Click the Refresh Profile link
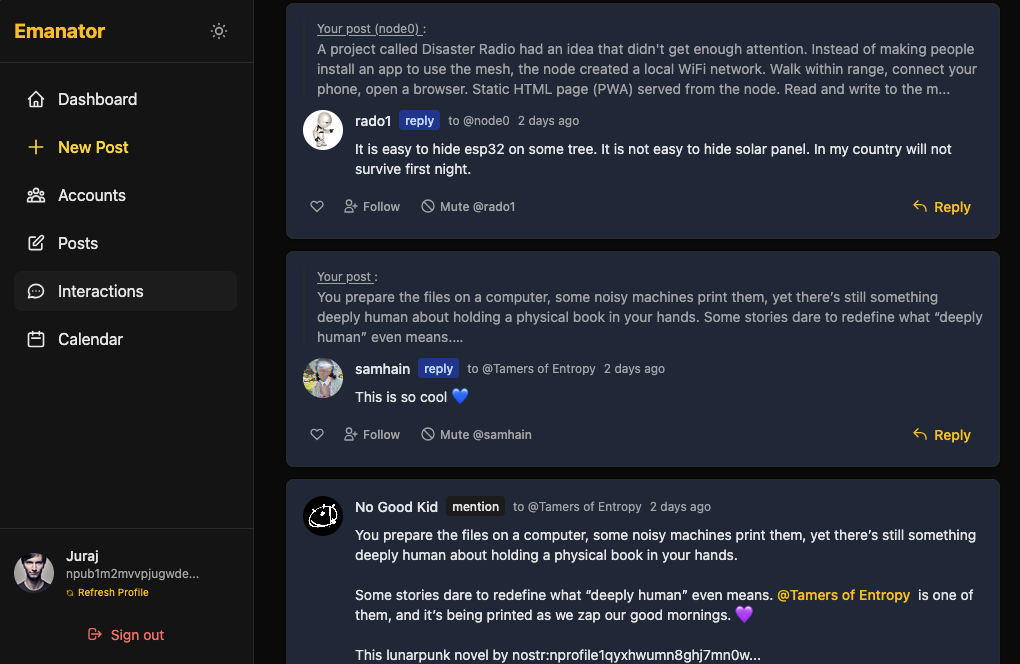The height and width of the screenshot is (664, 1020). click(113, 593)
